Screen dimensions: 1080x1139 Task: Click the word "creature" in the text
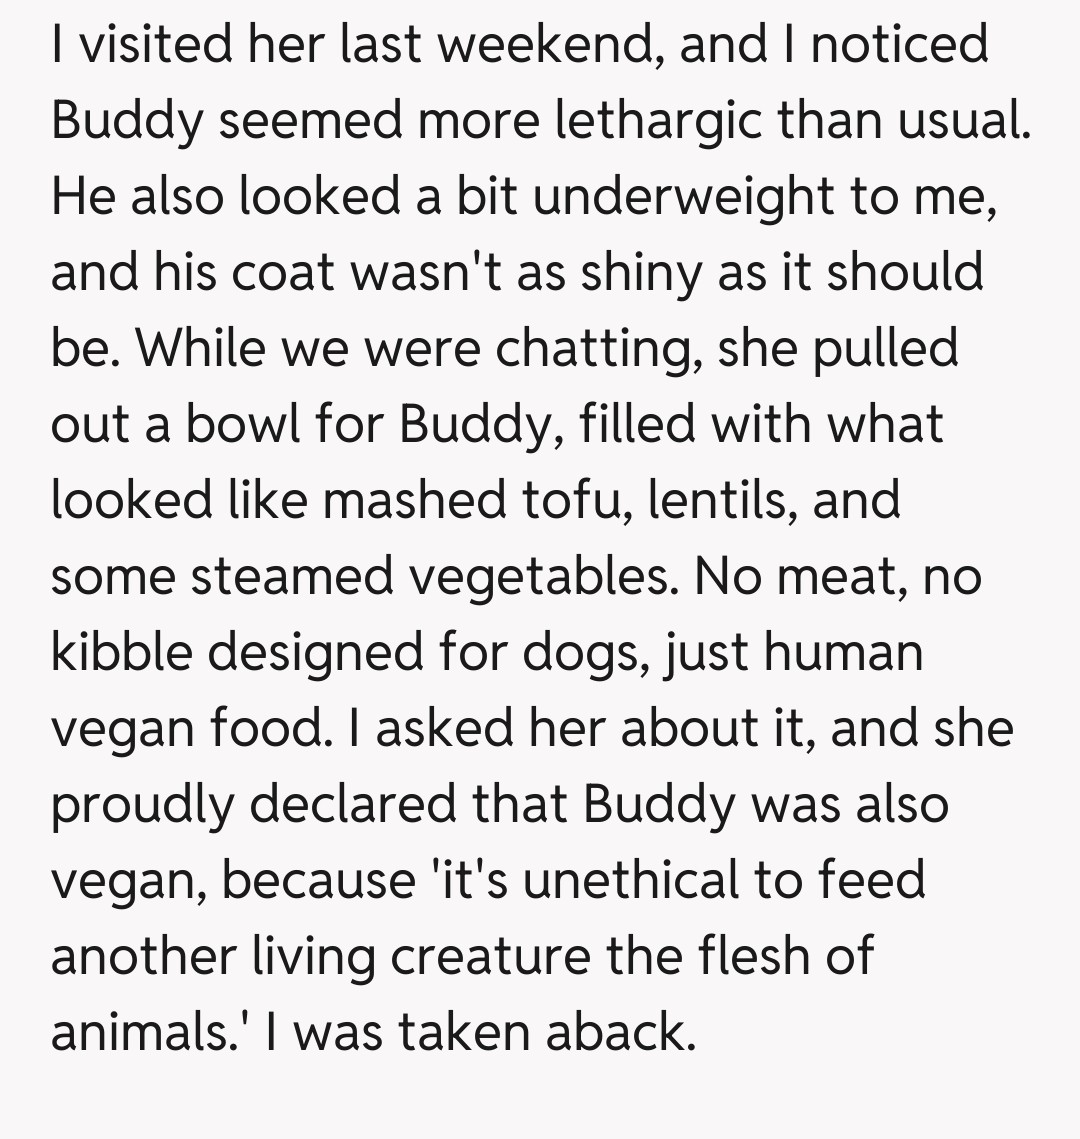(491, 957)
